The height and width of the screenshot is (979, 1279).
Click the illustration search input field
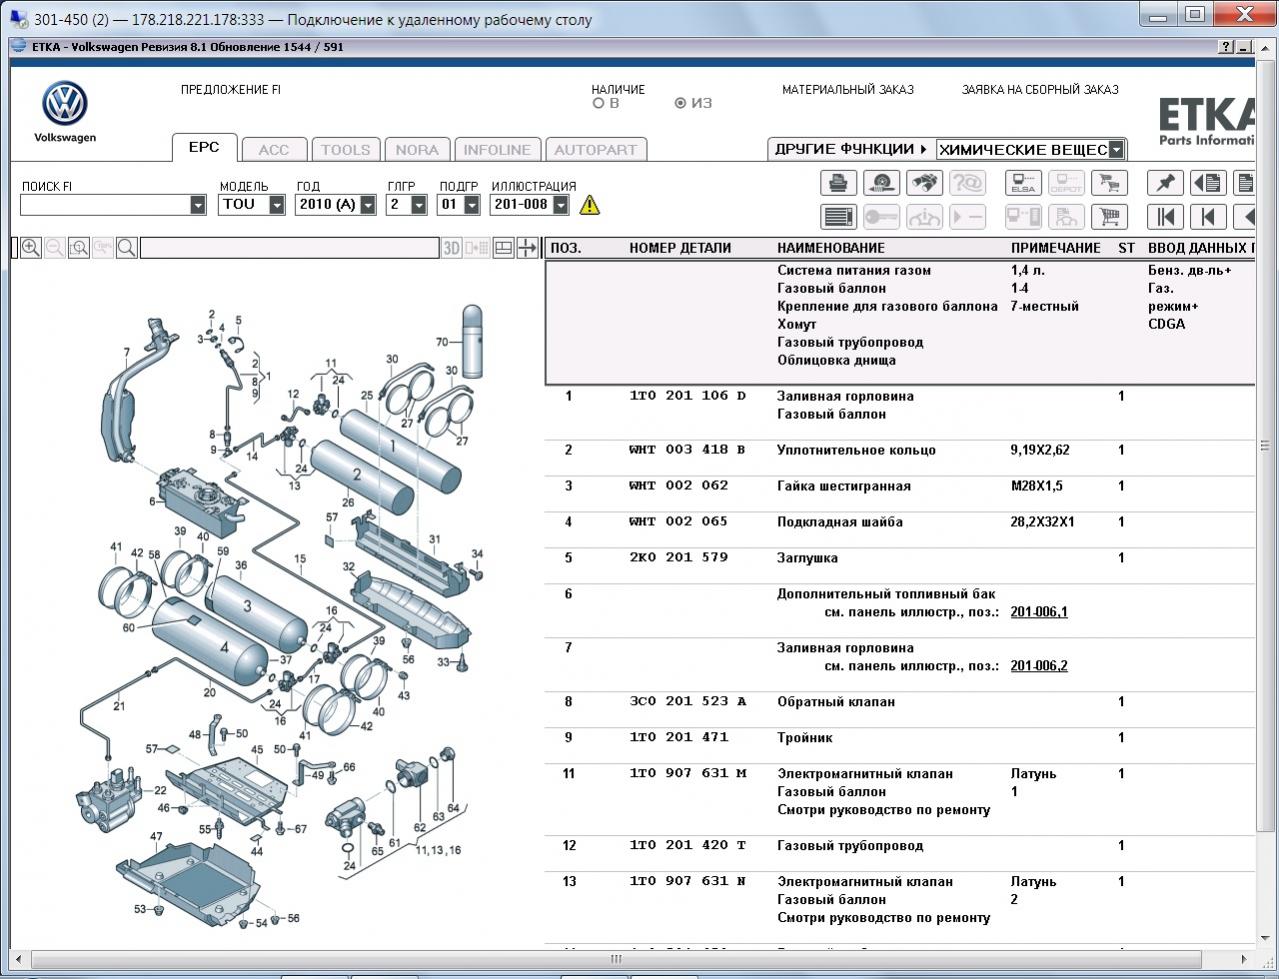click(290, 248)
